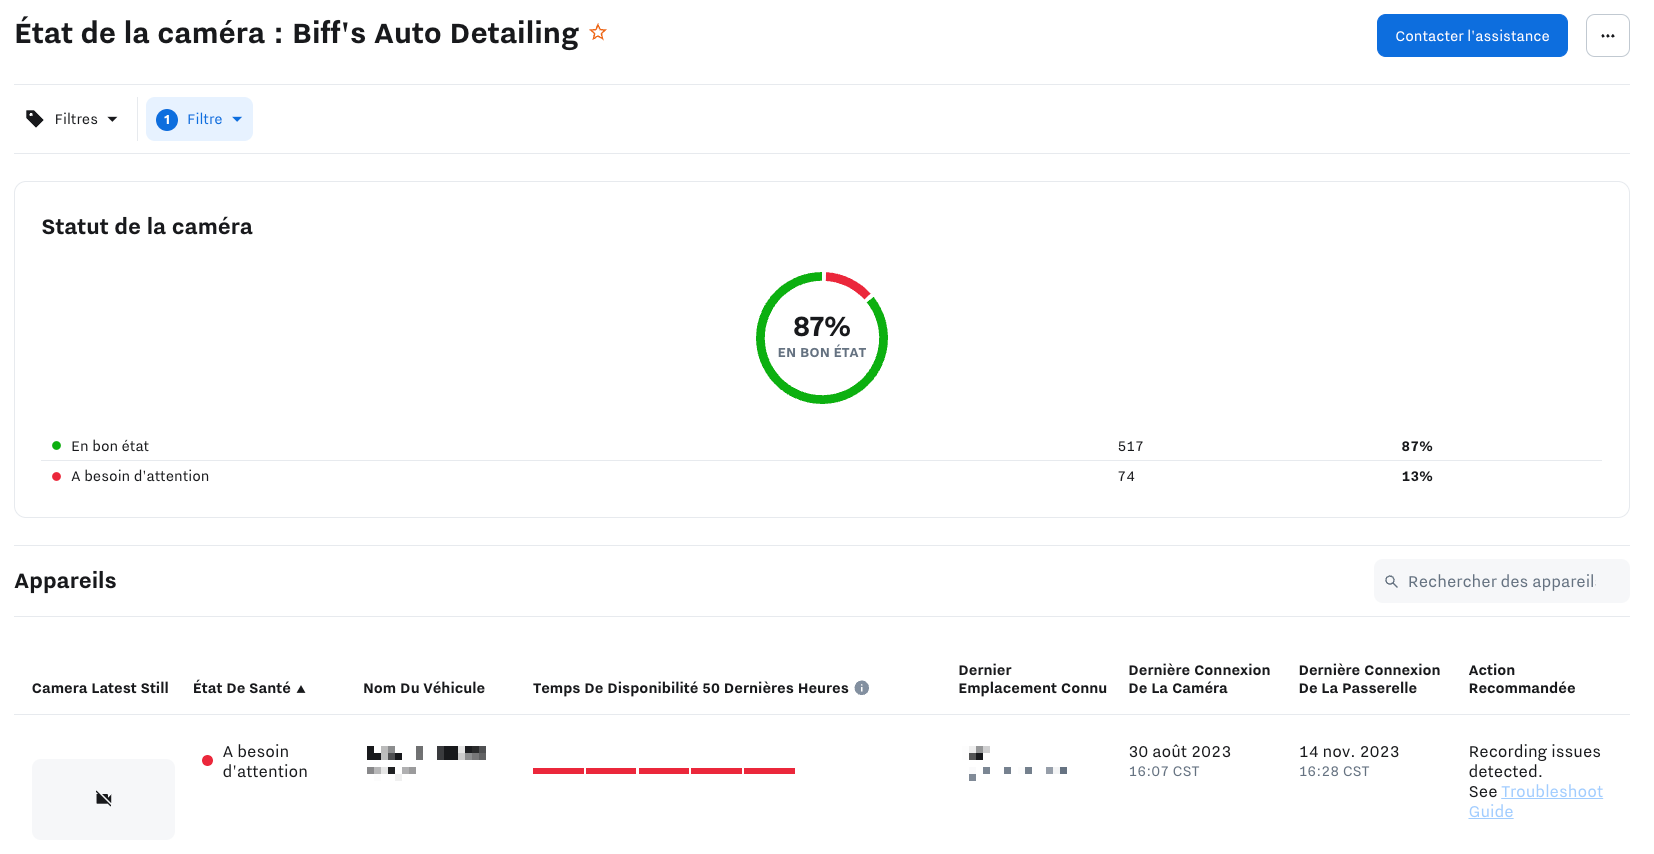Sort by Nom Du Véhicule column header
This screenshot has width=1654, height=854.
tap(423, 688)
